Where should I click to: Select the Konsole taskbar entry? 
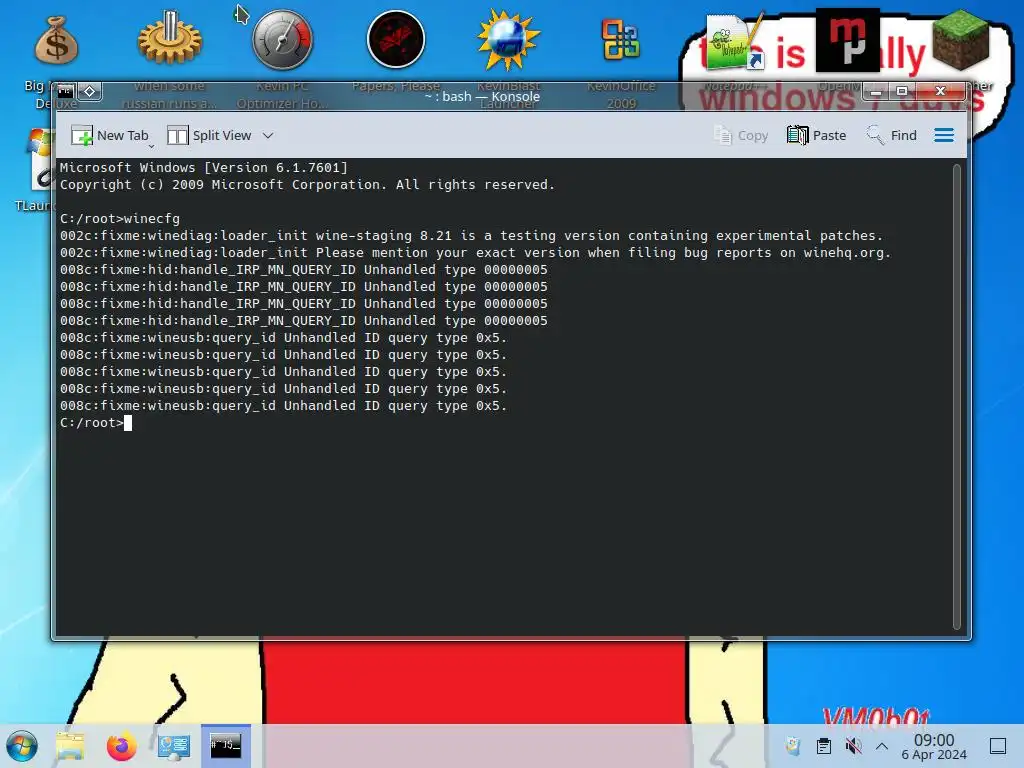point(225,746)
